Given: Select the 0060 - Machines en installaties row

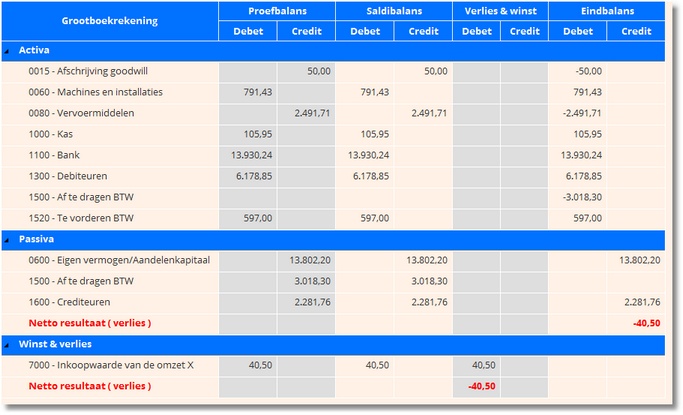Looking at the screenshot, I should [x=96, y=92].
